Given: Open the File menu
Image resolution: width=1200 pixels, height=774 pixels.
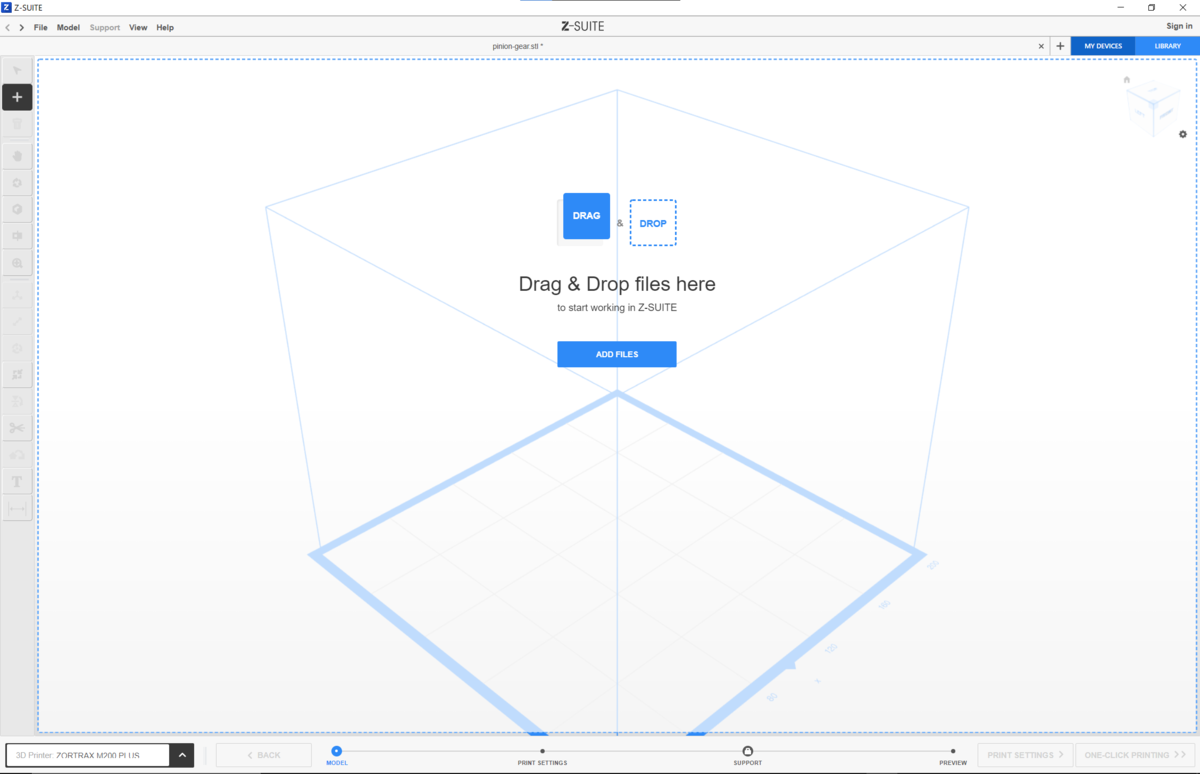Looking at the screenshot, I should pyautogui.click(x=41, y=27).
